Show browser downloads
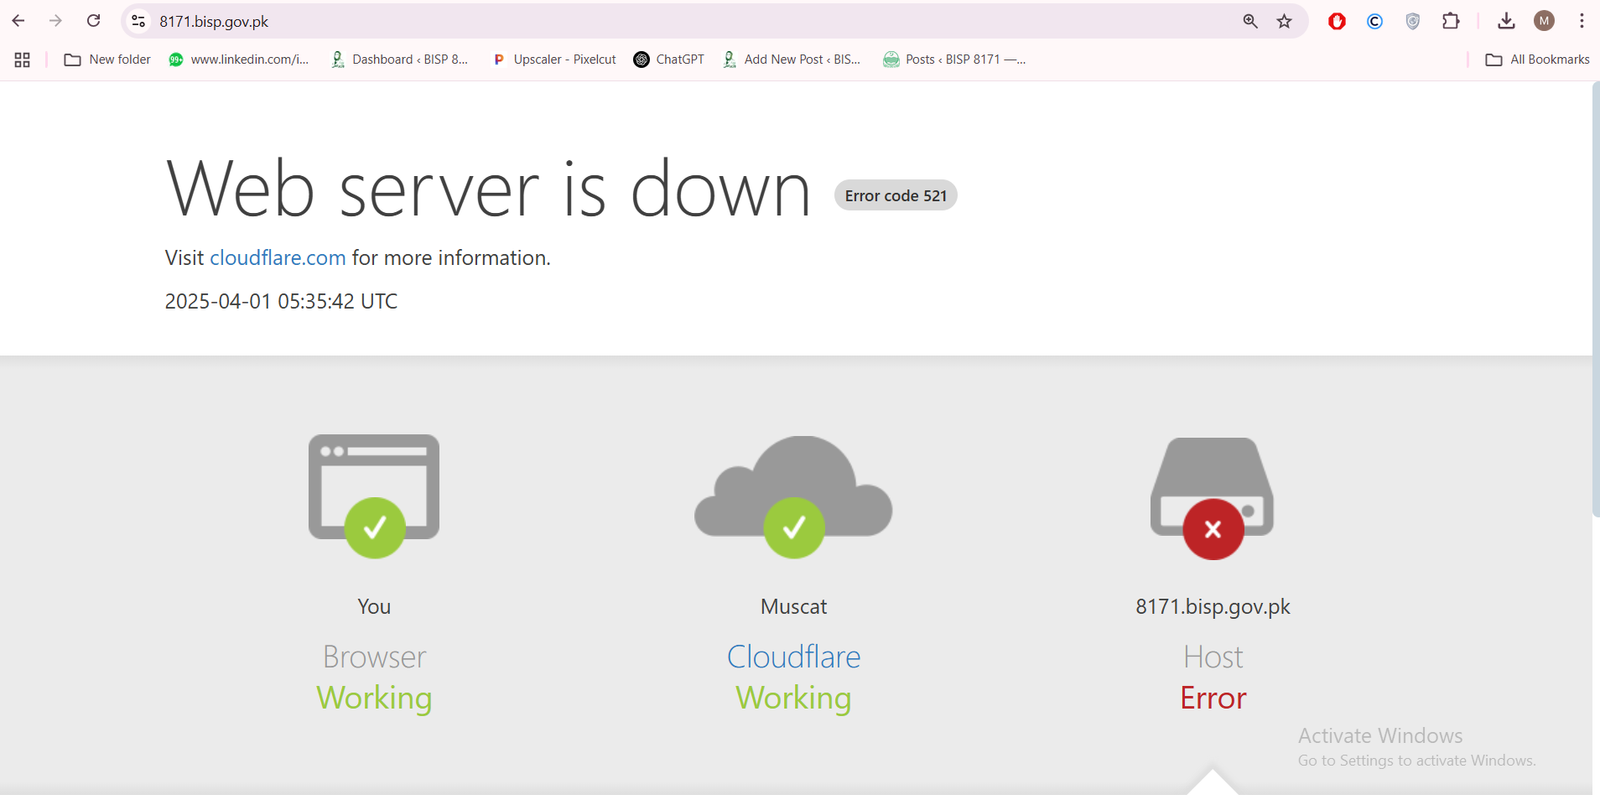This screenshot has width=1600, height=810. click(x=1506, y=21)
